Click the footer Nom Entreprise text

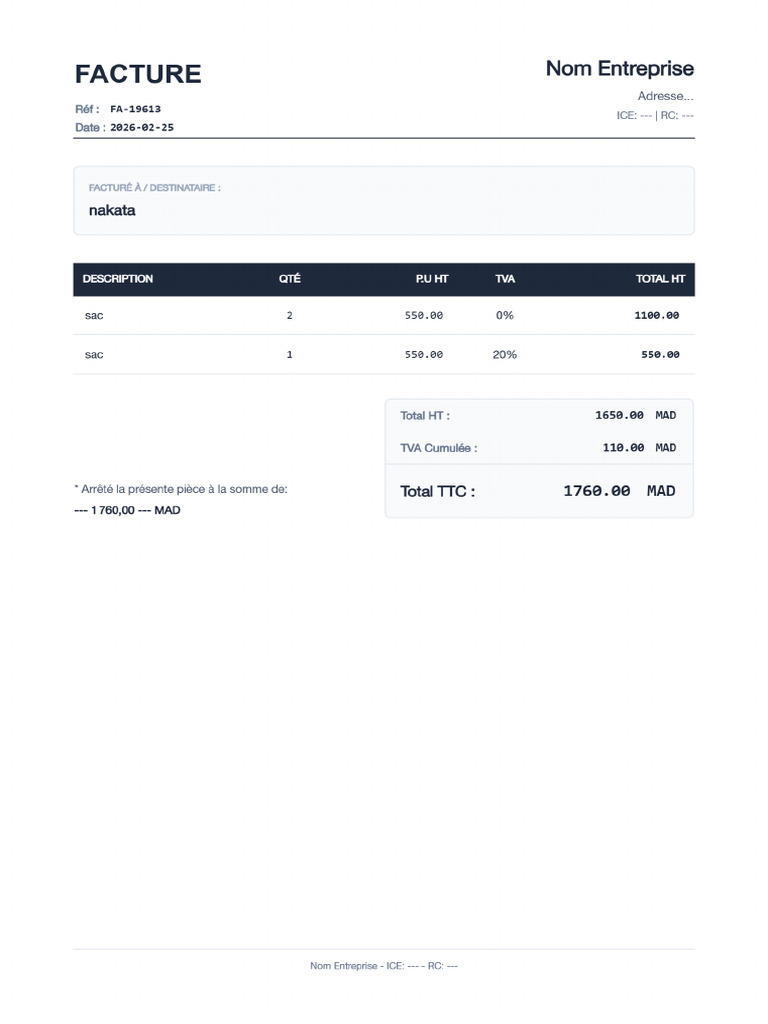[x=344, y=966]
